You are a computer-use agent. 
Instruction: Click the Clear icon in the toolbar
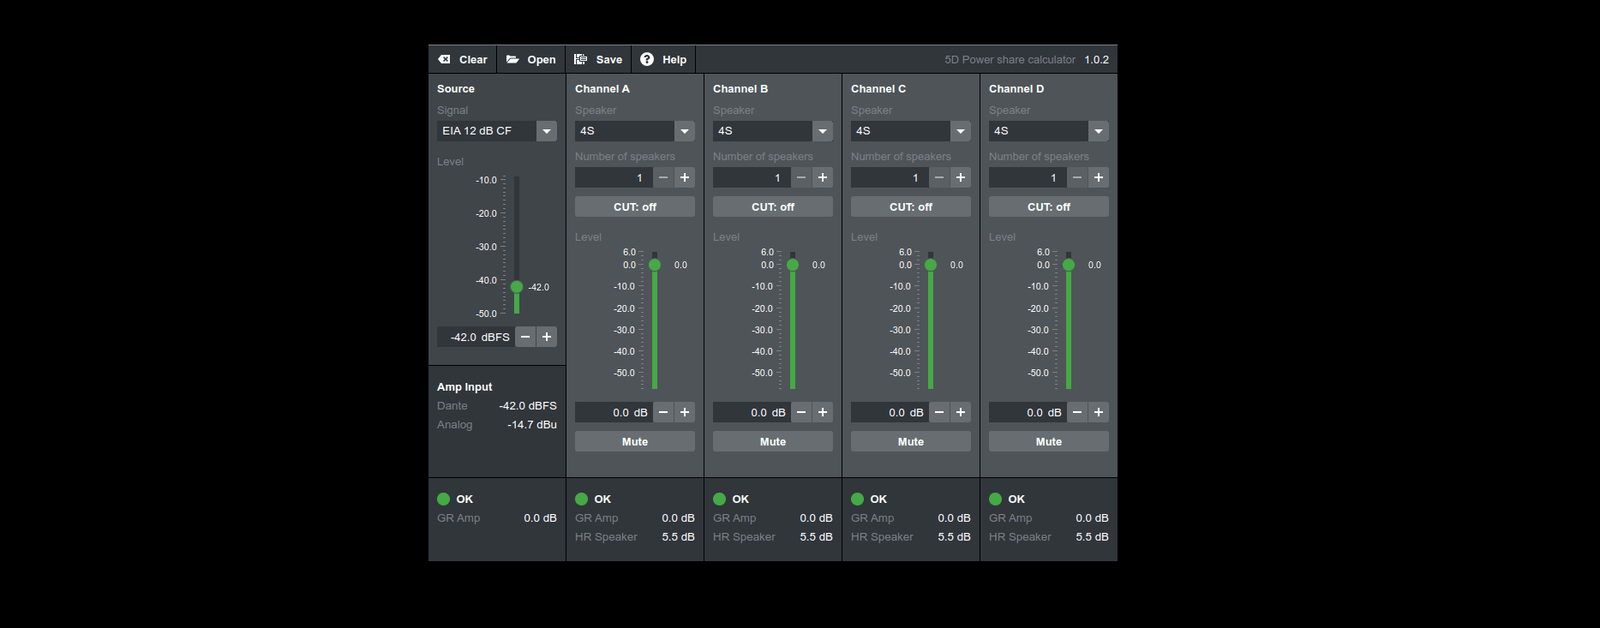click(x=445, y=60)
